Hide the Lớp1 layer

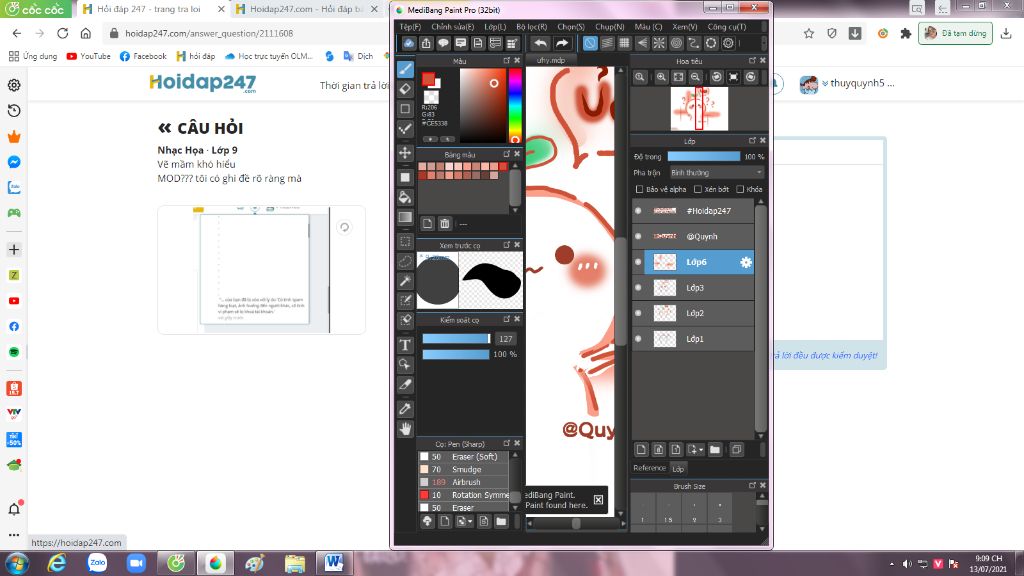(638, 338)
